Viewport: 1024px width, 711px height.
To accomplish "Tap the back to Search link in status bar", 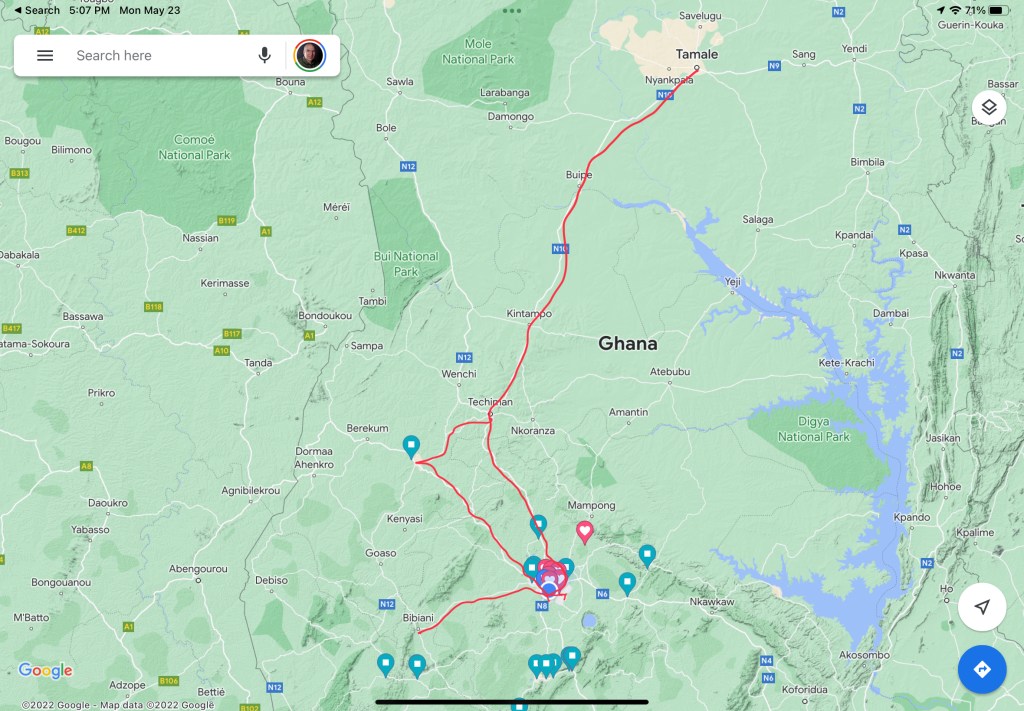I will click(37, 10).
